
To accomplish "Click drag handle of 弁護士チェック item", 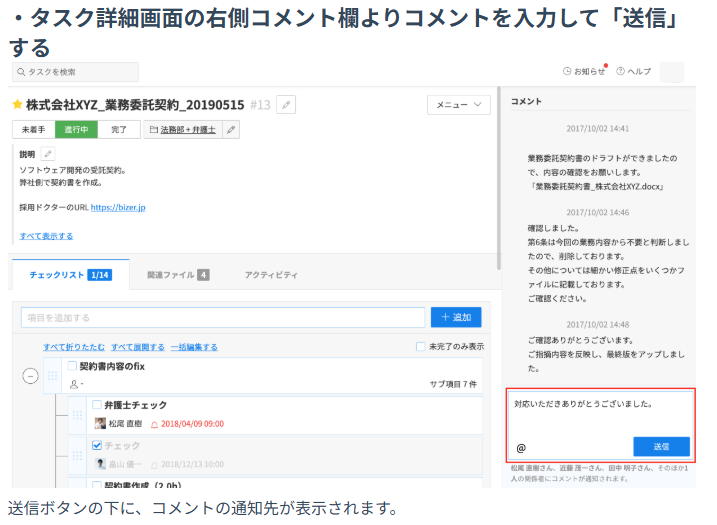I will tap(77, 415).
